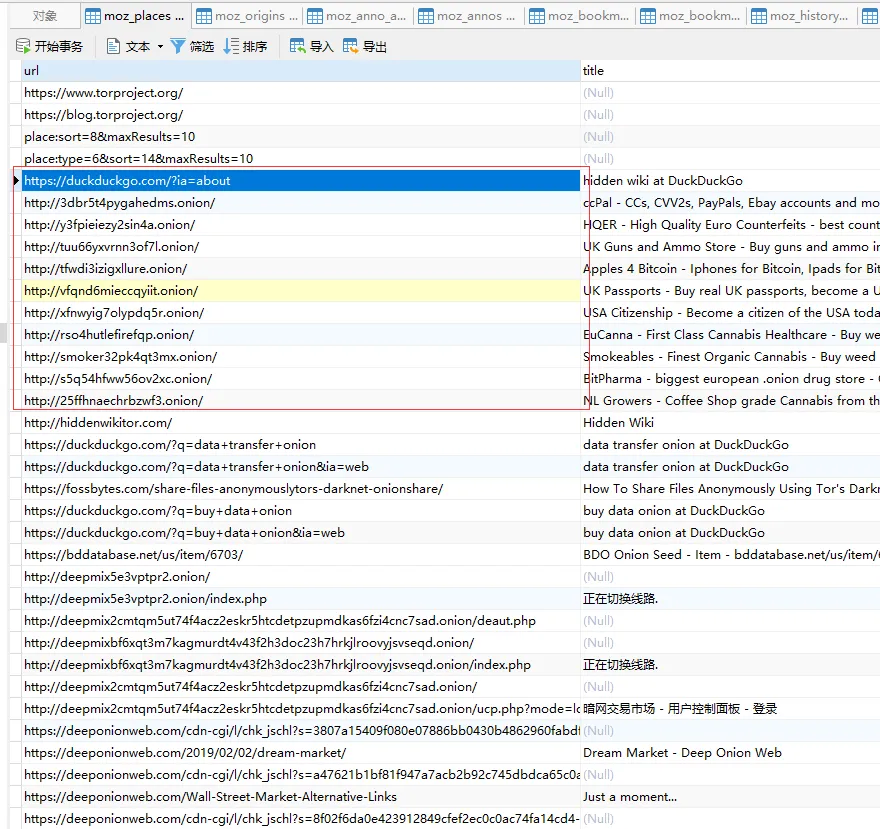Click the Import (导入) icon

coord(297,46)
